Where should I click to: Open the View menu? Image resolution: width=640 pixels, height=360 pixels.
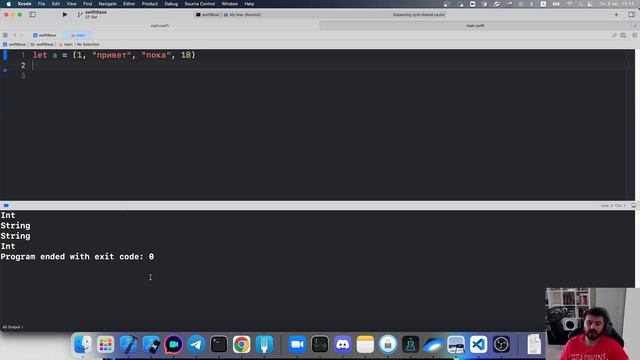[x=71, y=4]
